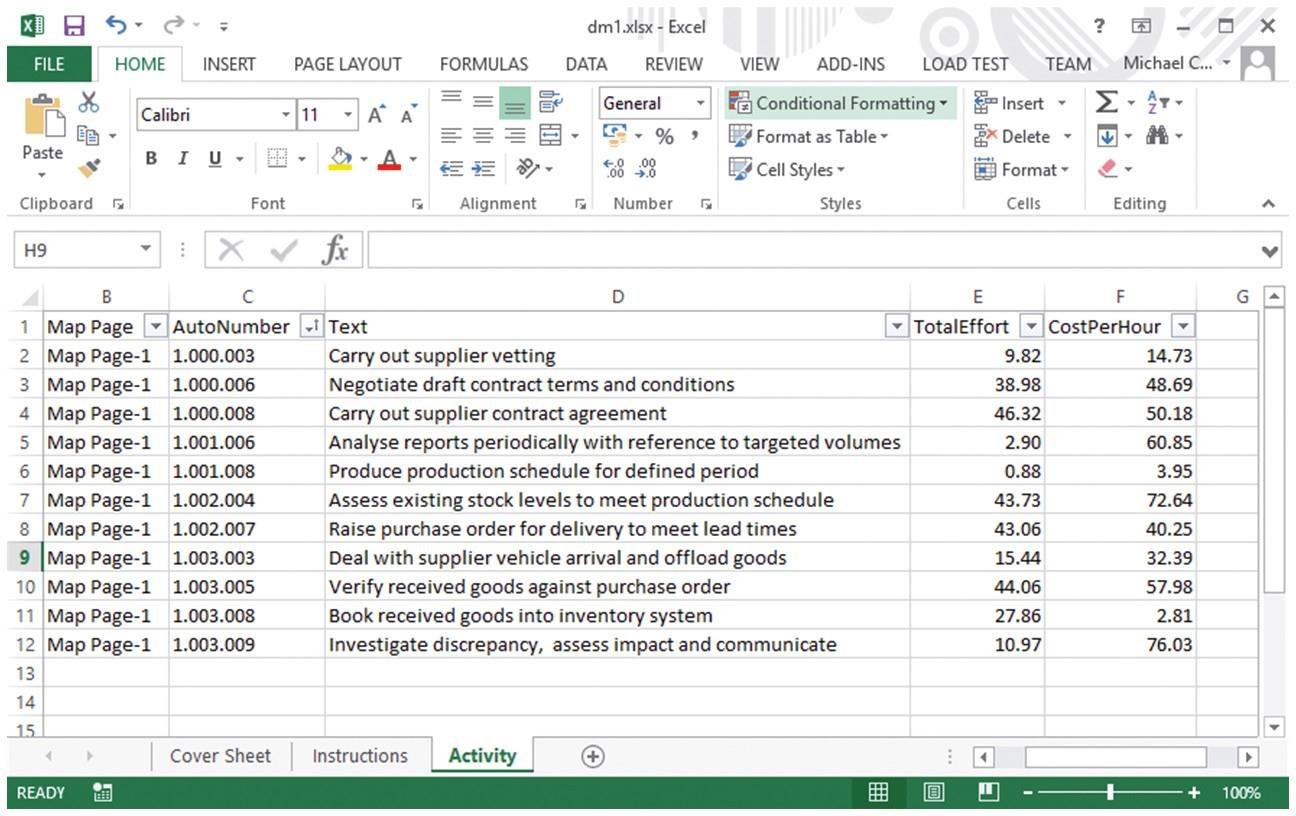
Task: Switch to Page Break Preview in status bar
Action: (988, 793)
